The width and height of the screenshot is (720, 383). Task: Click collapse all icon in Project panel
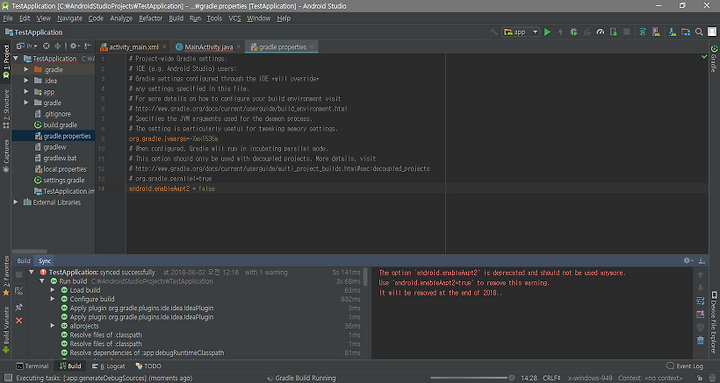(x=57, y=46)
